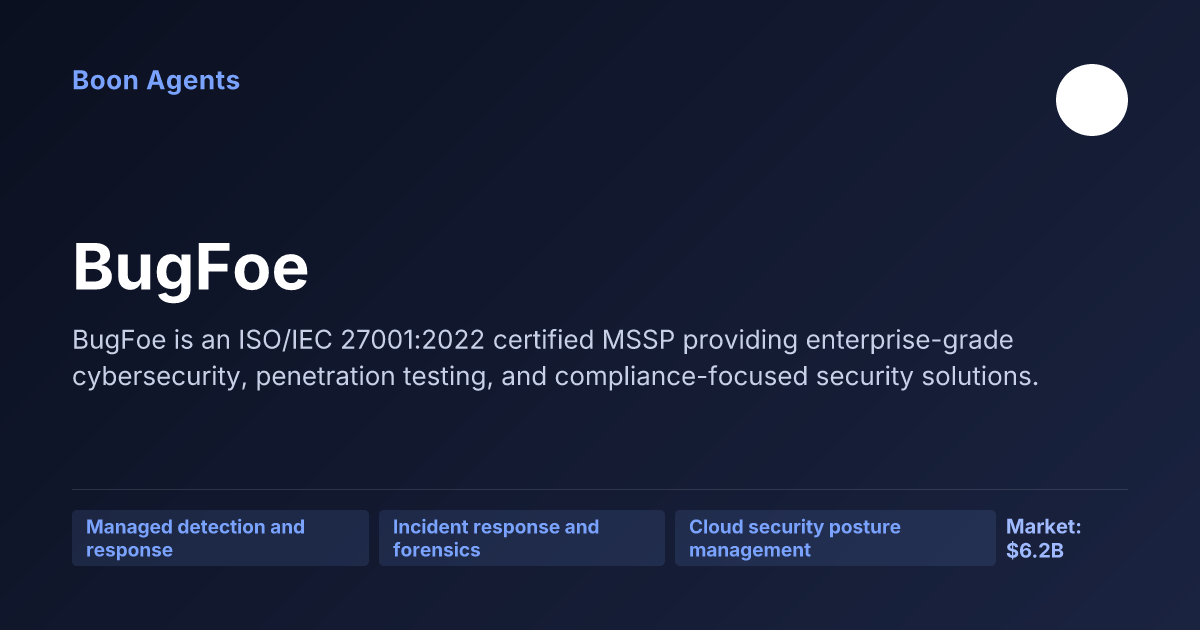Select the BugFoe title heading
The width and height of the screenshot is (1200, 630).
191,268
